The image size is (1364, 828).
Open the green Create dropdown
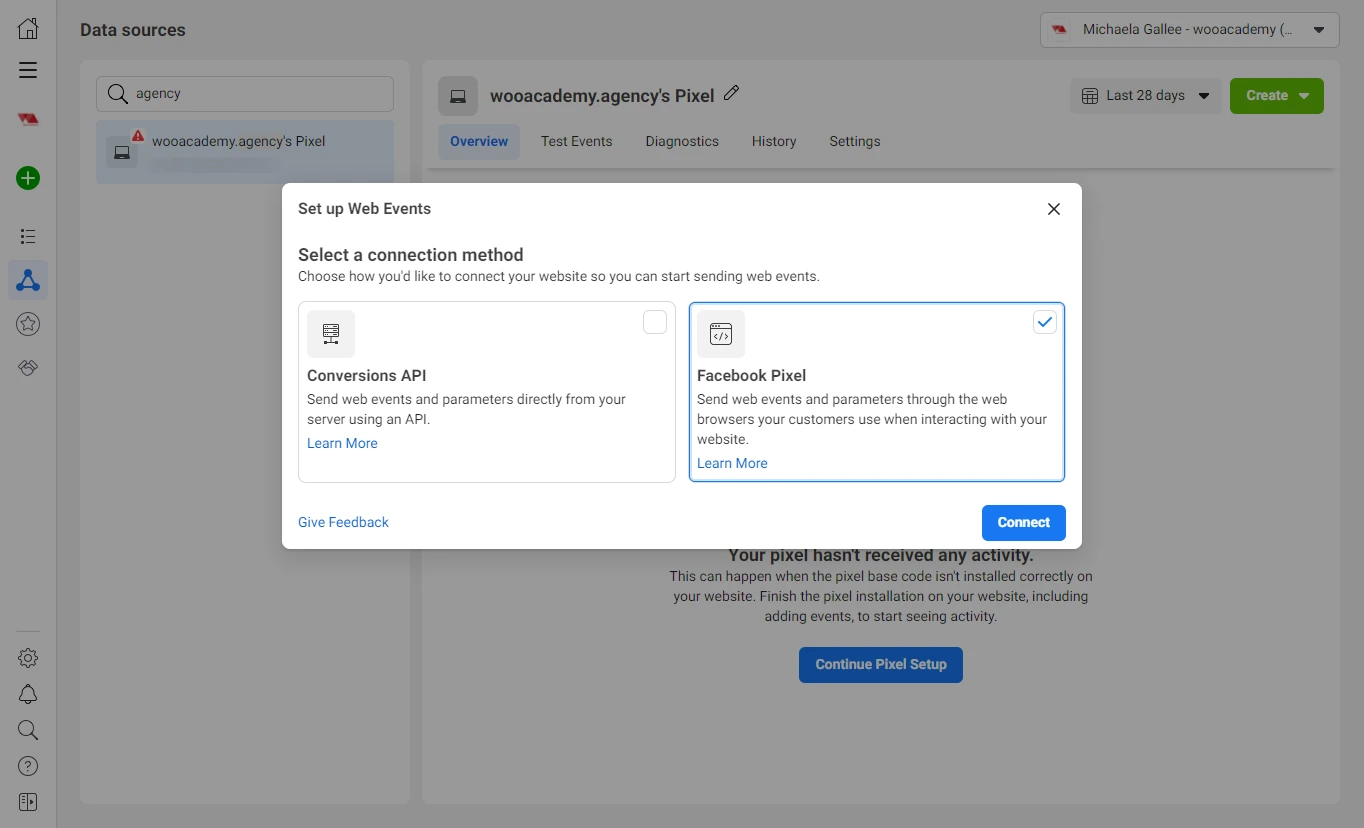[x=1276, y=96]
